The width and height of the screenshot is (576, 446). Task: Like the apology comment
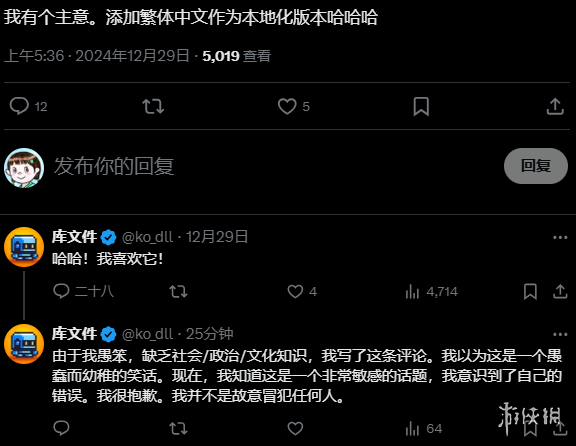[295, 428]
